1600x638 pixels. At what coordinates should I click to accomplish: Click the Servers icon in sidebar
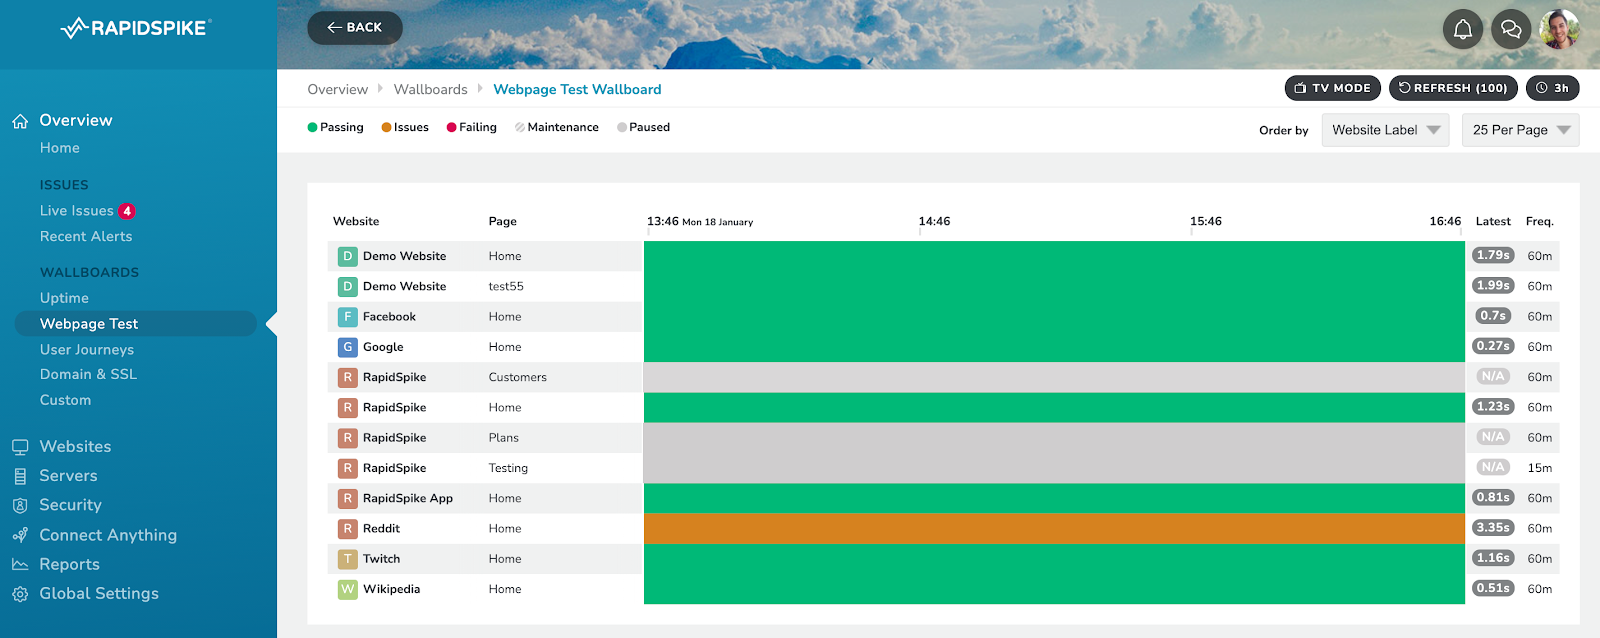[20, 476]
